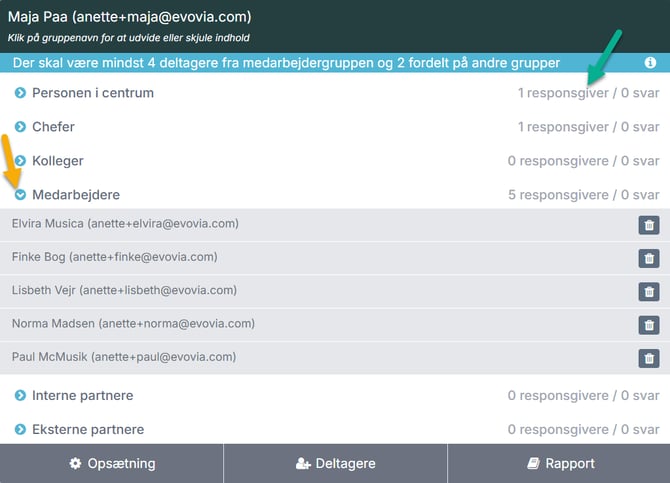Expand Eksterne partnere group
670x483 pixels.
20,430
